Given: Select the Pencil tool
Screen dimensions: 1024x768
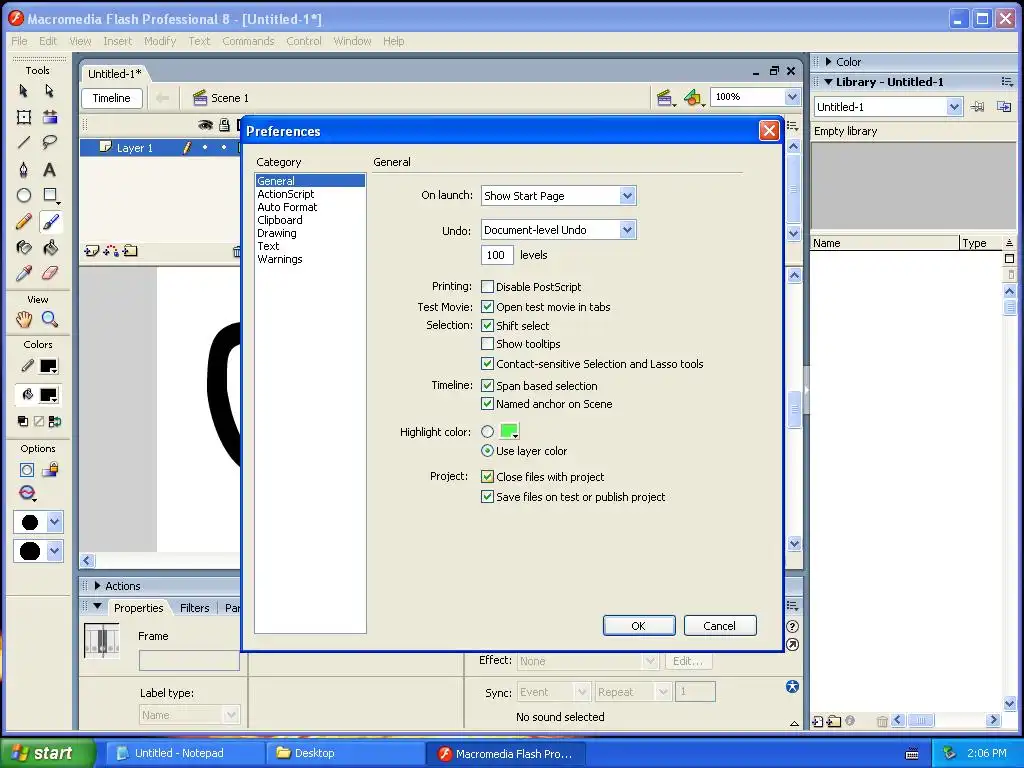Looking at the screenshot, I should [x=24, y=222].
